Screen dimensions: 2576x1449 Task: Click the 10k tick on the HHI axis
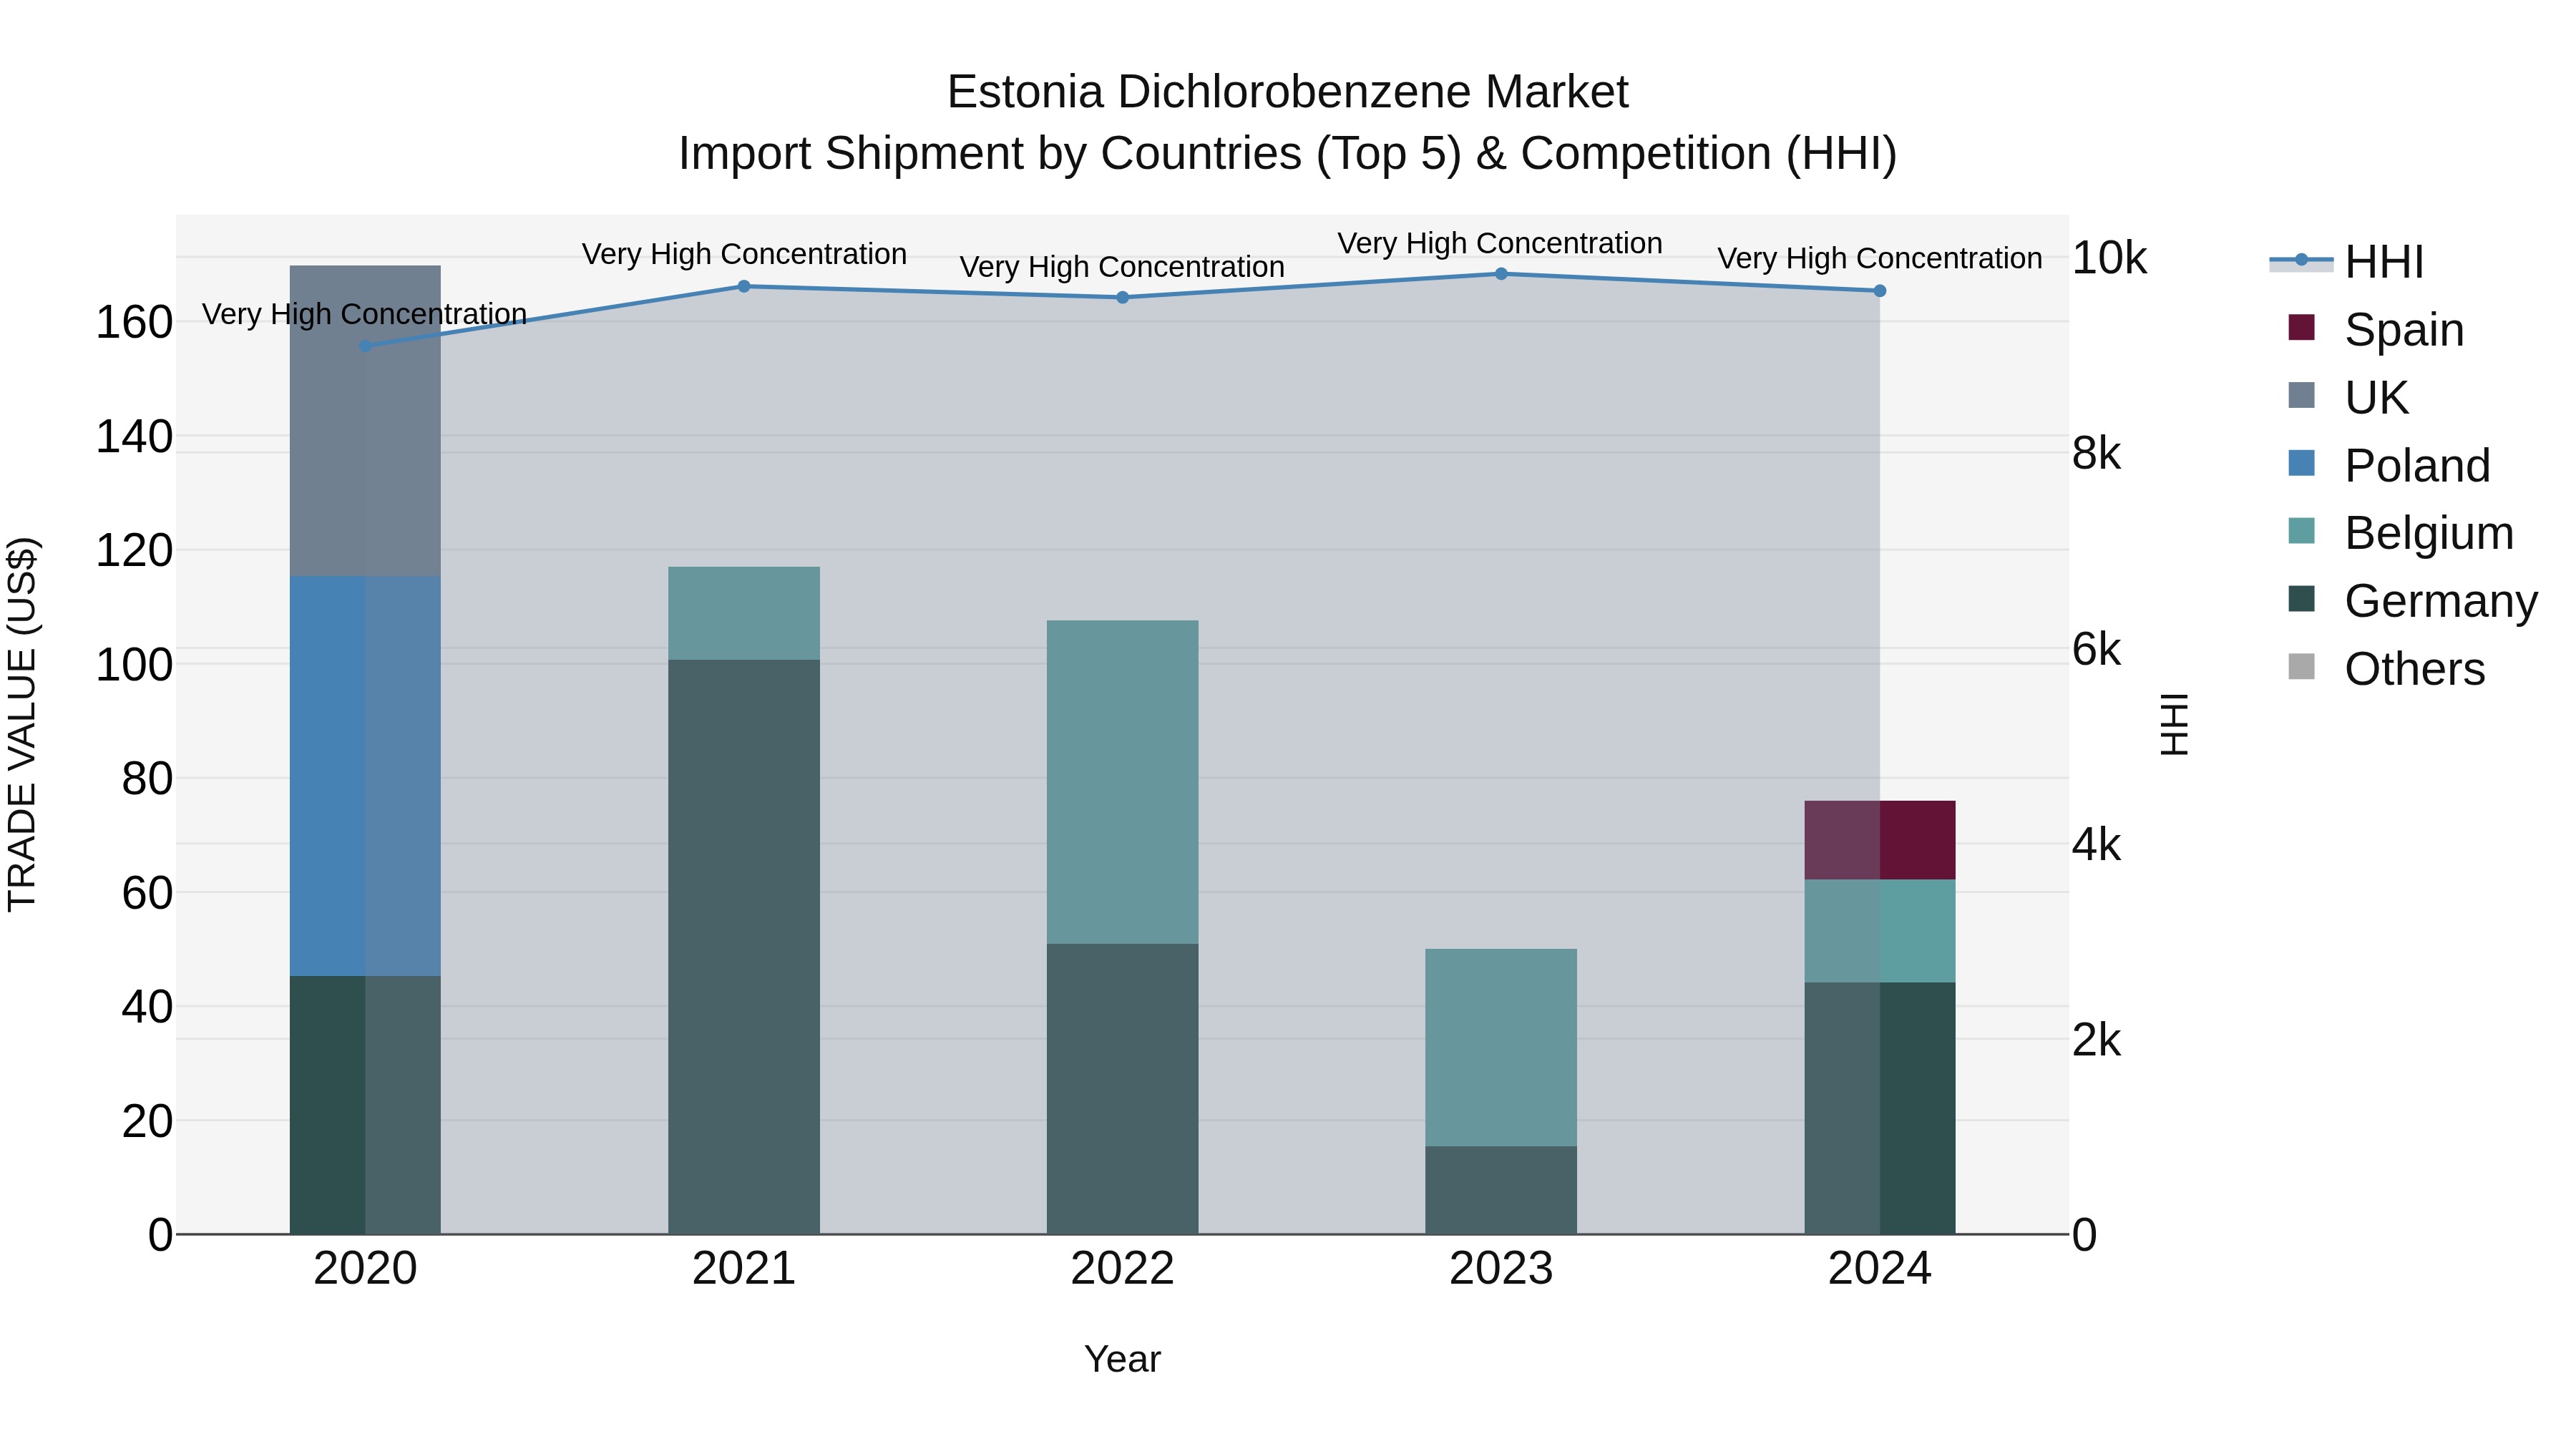pyautogui.click(x=2109, y=259)
